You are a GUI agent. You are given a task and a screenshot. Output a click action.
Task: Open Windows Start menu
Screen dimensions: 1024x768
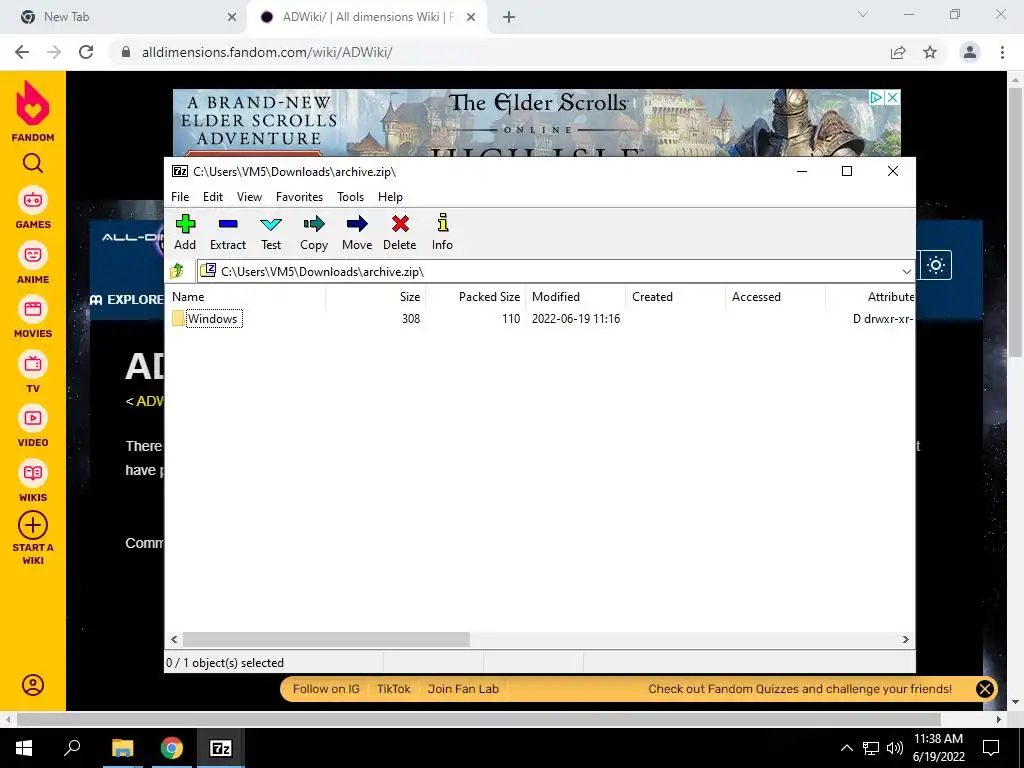tap(24, 748)
